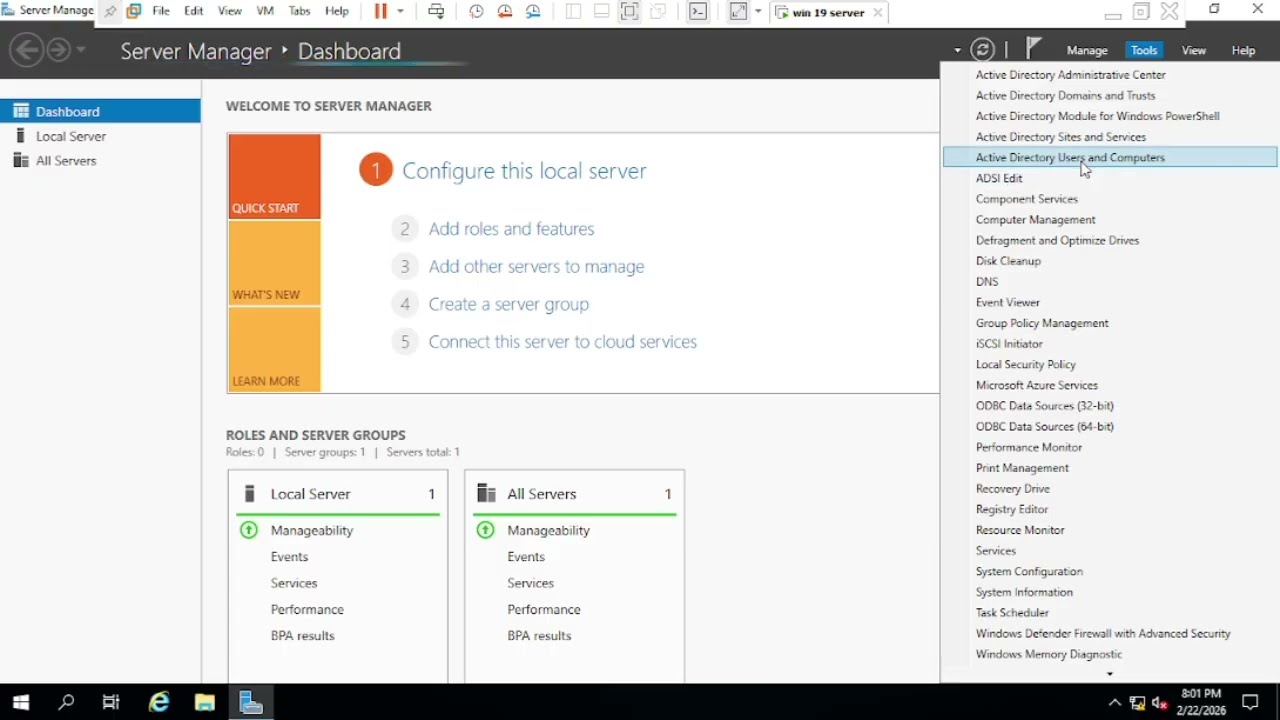Open Events in the Local Server tile
Viewport: 1280px width, 720px height.
[289, 557]
